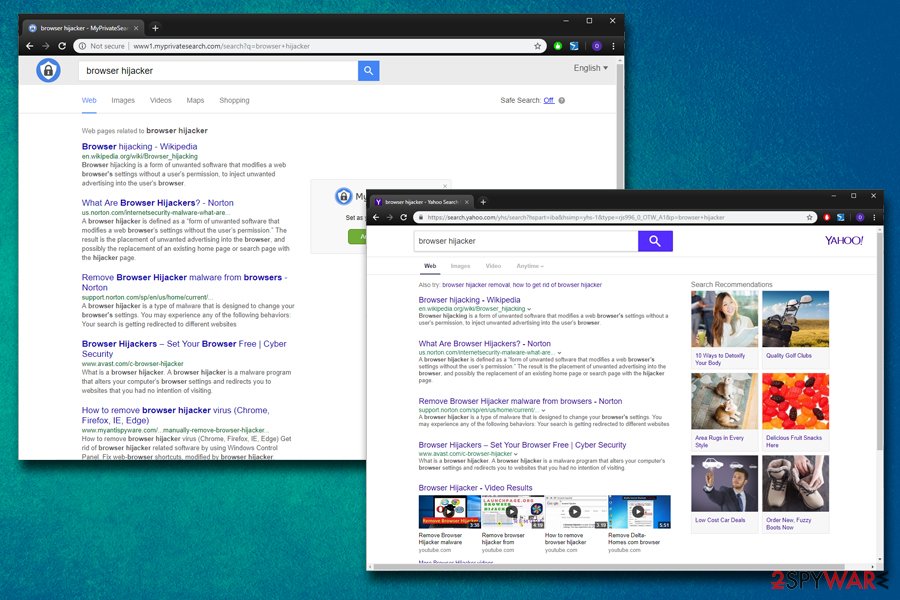The image size is (900, 600).
Task: Select Web tab on MyPrivateSearch
Action: [89, 100]
